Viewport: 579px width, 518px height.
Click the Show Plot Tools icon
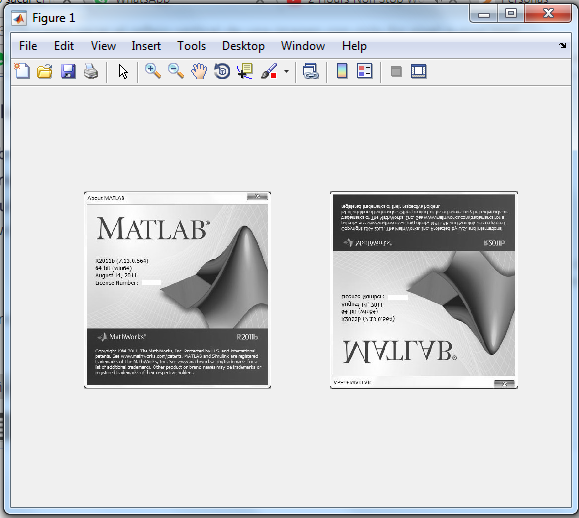(419, 71)
